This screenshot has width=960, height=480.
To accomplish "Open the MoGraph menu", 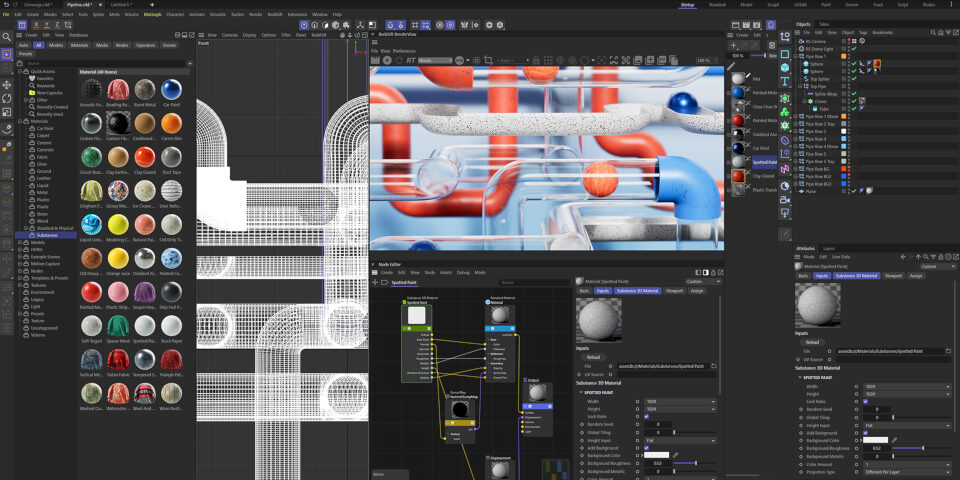I will point(152,15).
